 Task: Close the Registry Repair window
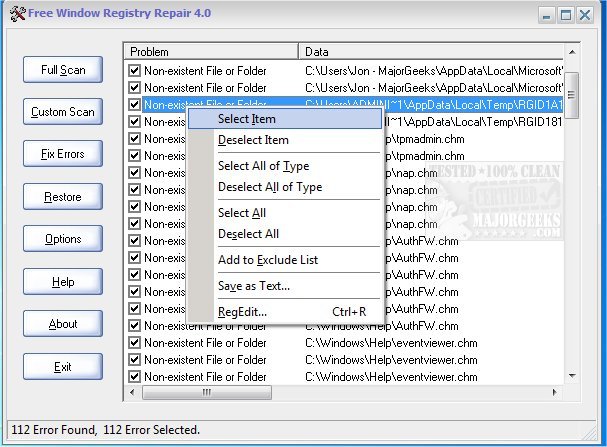click(585, 15)
